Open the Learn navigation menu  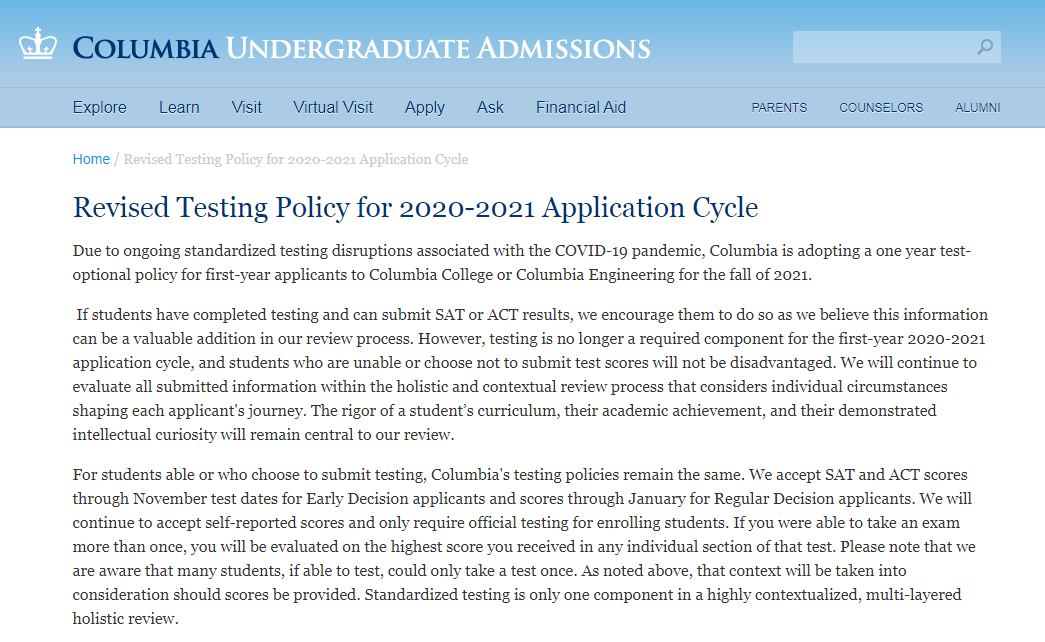[x=179, y=107]
